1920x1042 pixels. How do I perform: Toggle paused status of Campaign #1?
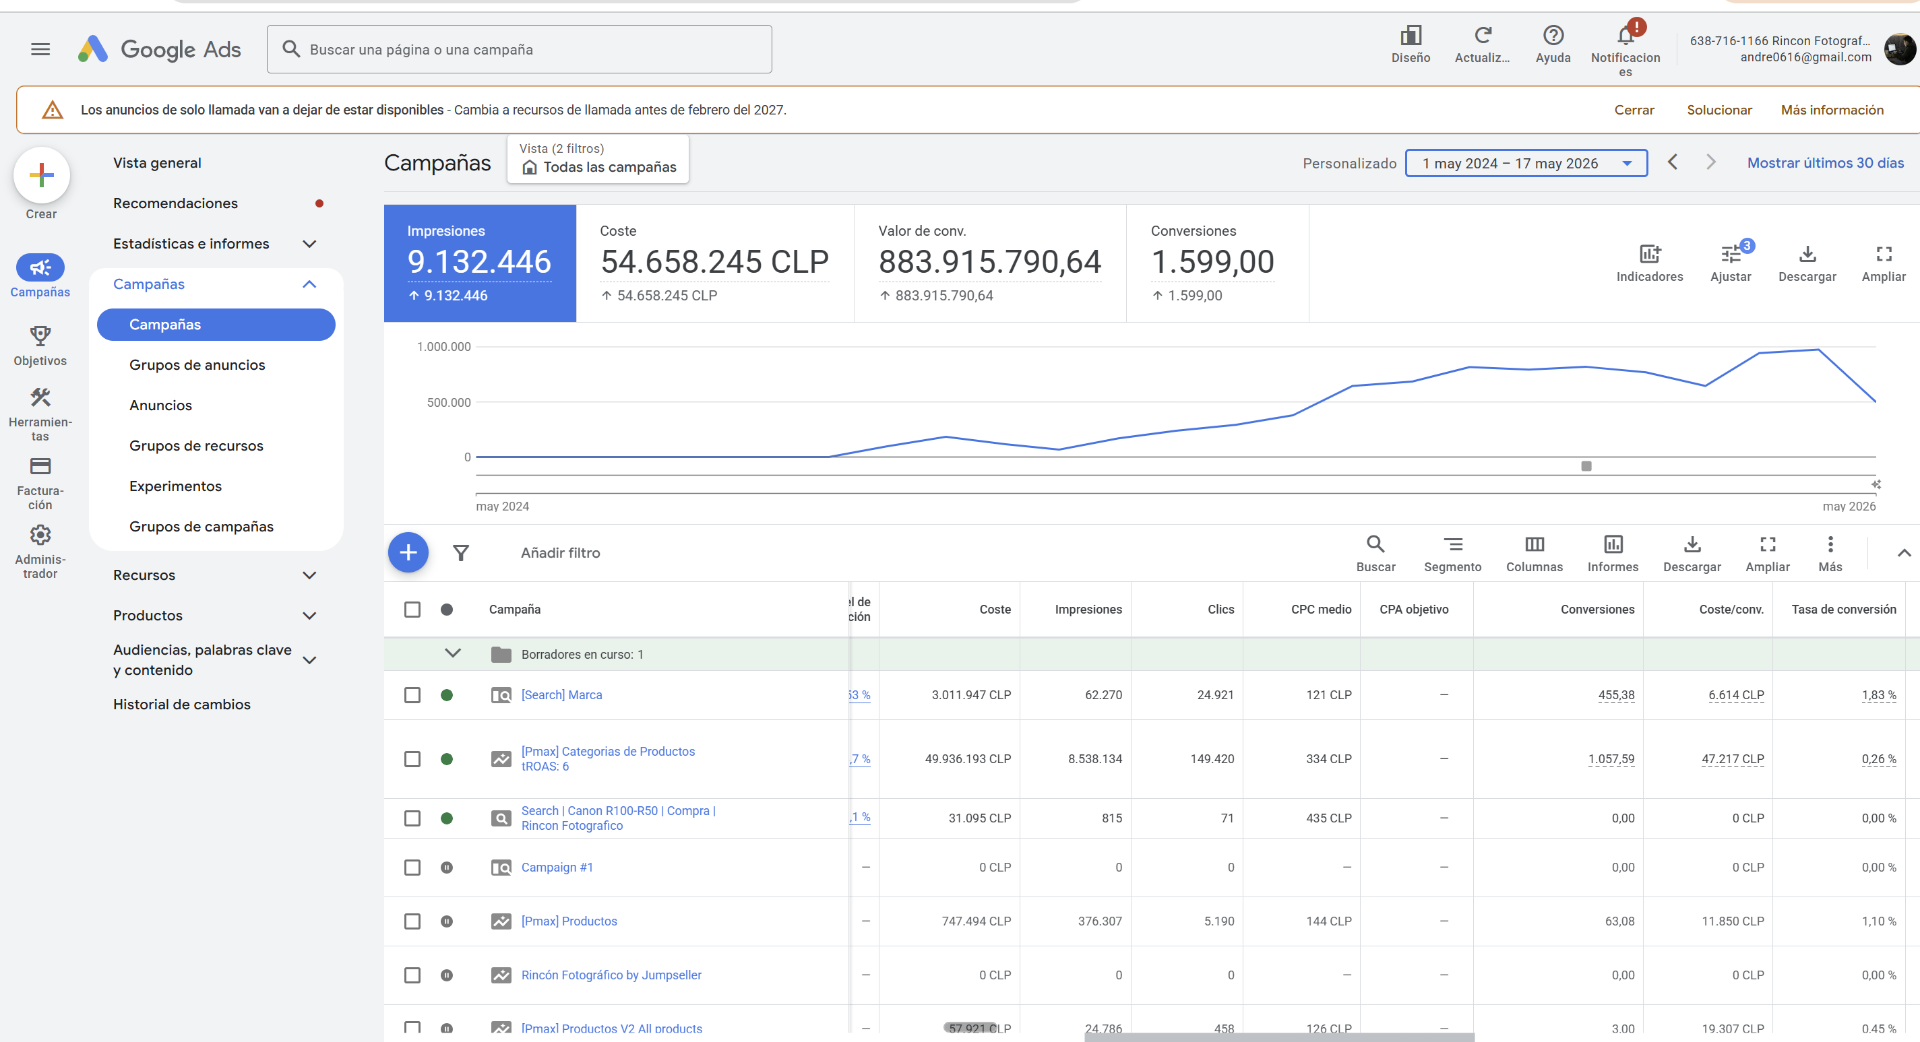(x=447, y=867)
